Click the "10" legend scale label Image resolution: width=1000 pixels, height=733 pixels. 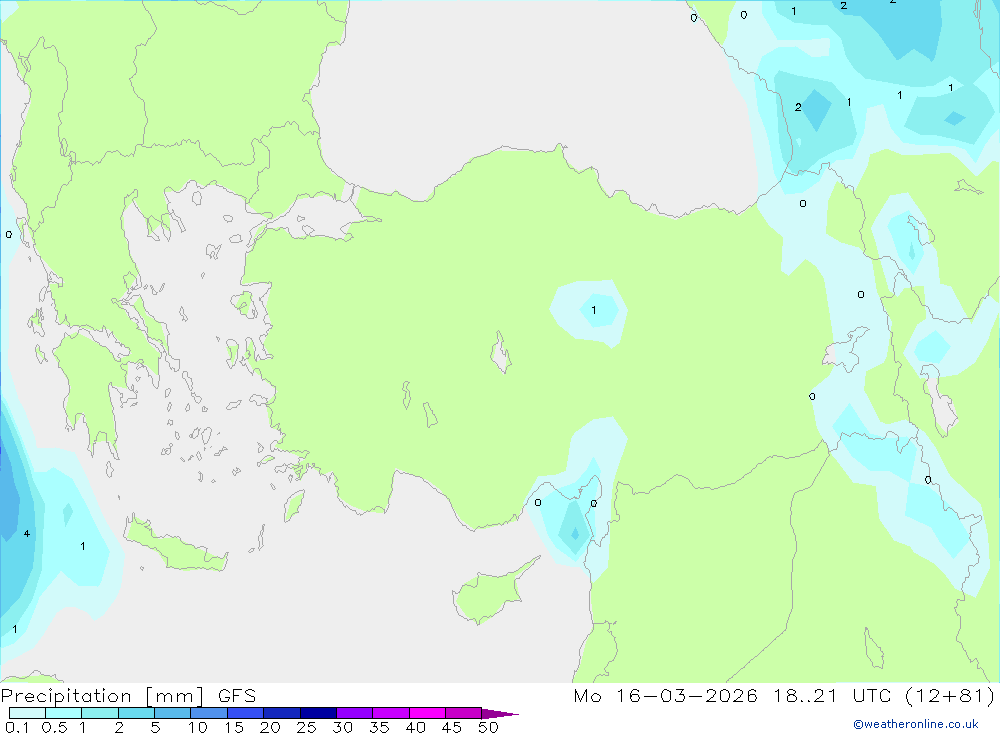click(x=198, y=727)
